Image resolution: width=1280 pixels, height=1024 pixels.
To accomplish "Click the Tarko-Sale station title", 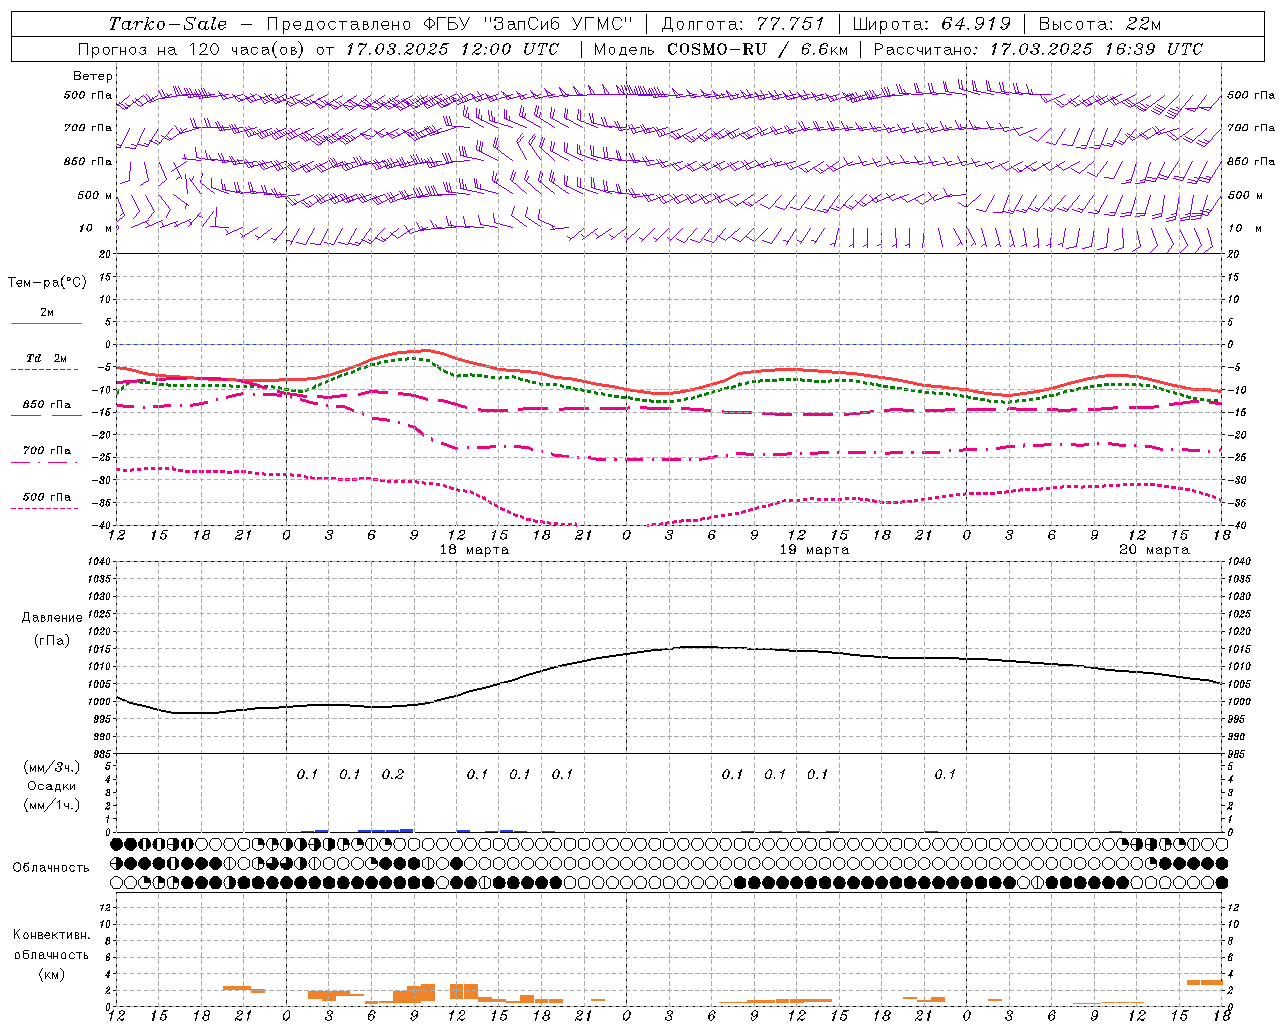I will (x=167, y=24).
